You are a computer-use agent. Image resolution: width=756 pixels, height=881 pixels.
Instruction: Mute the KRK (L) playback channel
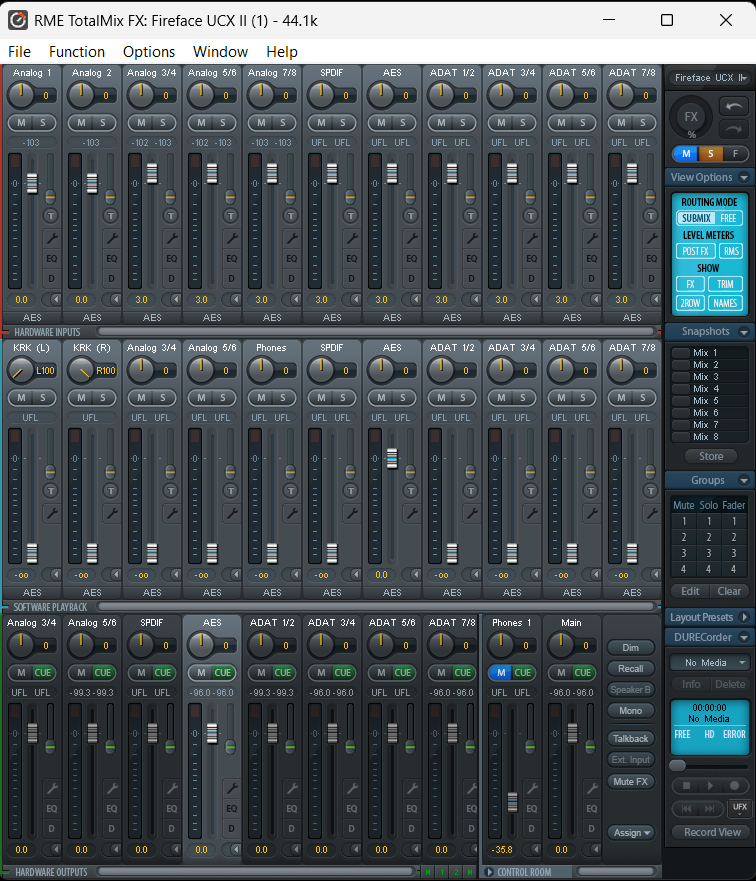21,398
